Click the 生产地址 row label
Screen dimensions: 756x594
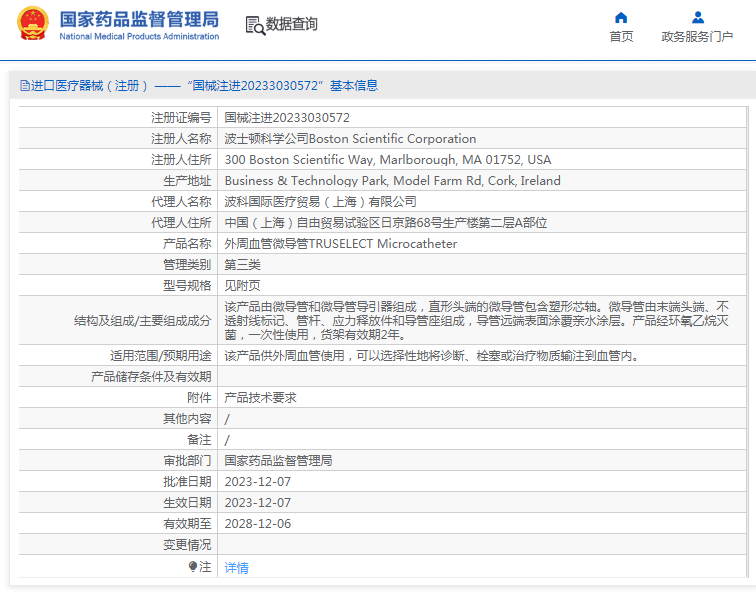[x=187, y=181]
